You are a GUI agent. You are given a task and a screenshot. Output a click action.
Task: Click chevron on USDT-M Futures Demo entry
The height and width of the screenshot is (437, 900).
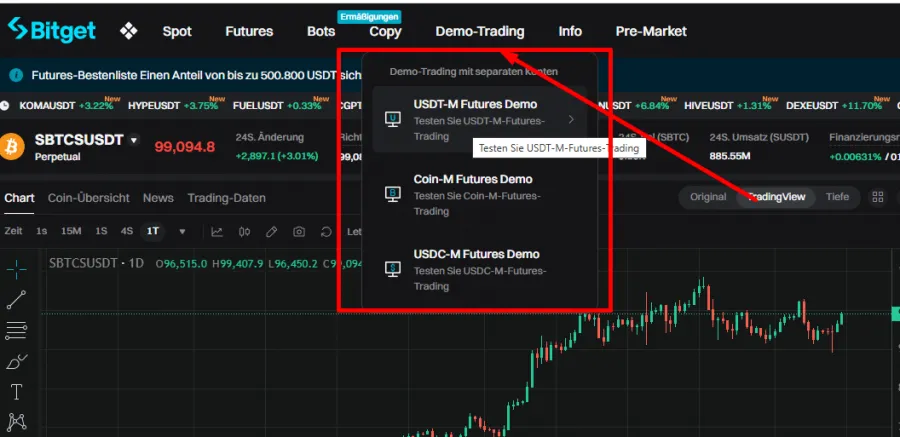pyautogui.click(x=571, y=119)
